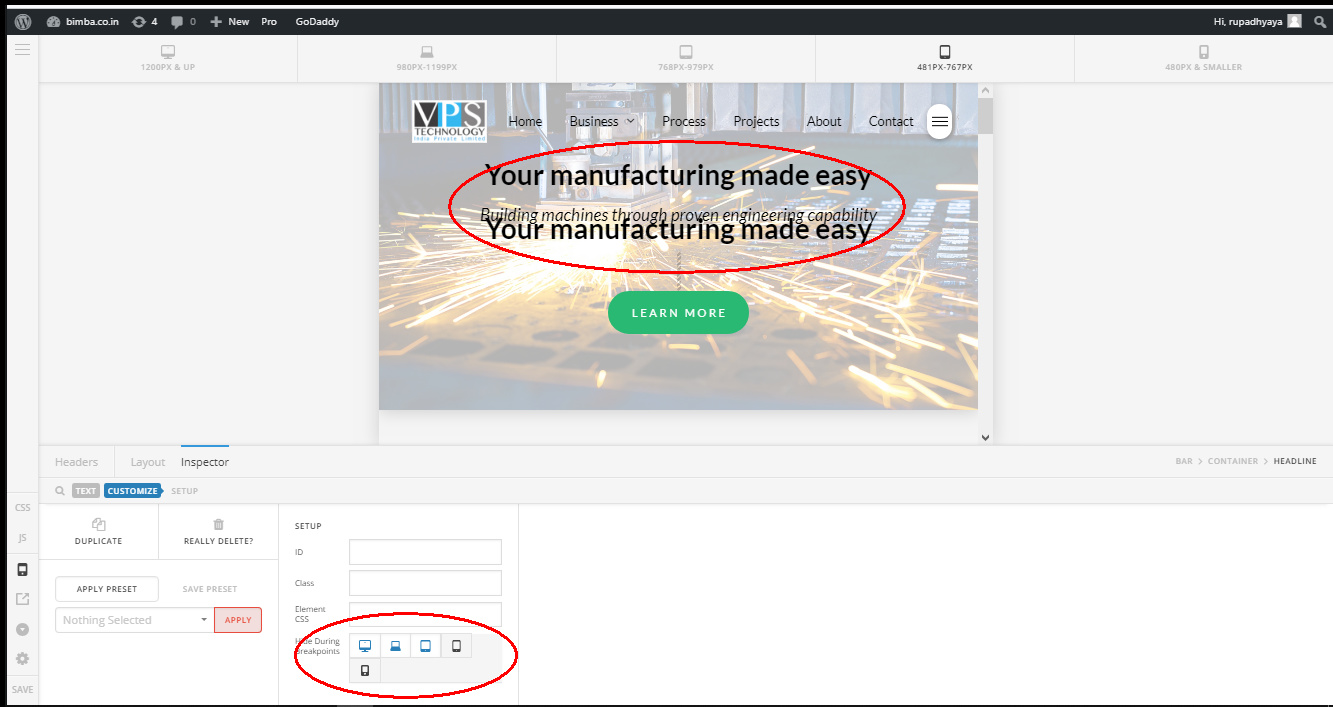Switch to the Headers tab
The height and width of the screenshot is (707, 1333).
coord(77,462)
